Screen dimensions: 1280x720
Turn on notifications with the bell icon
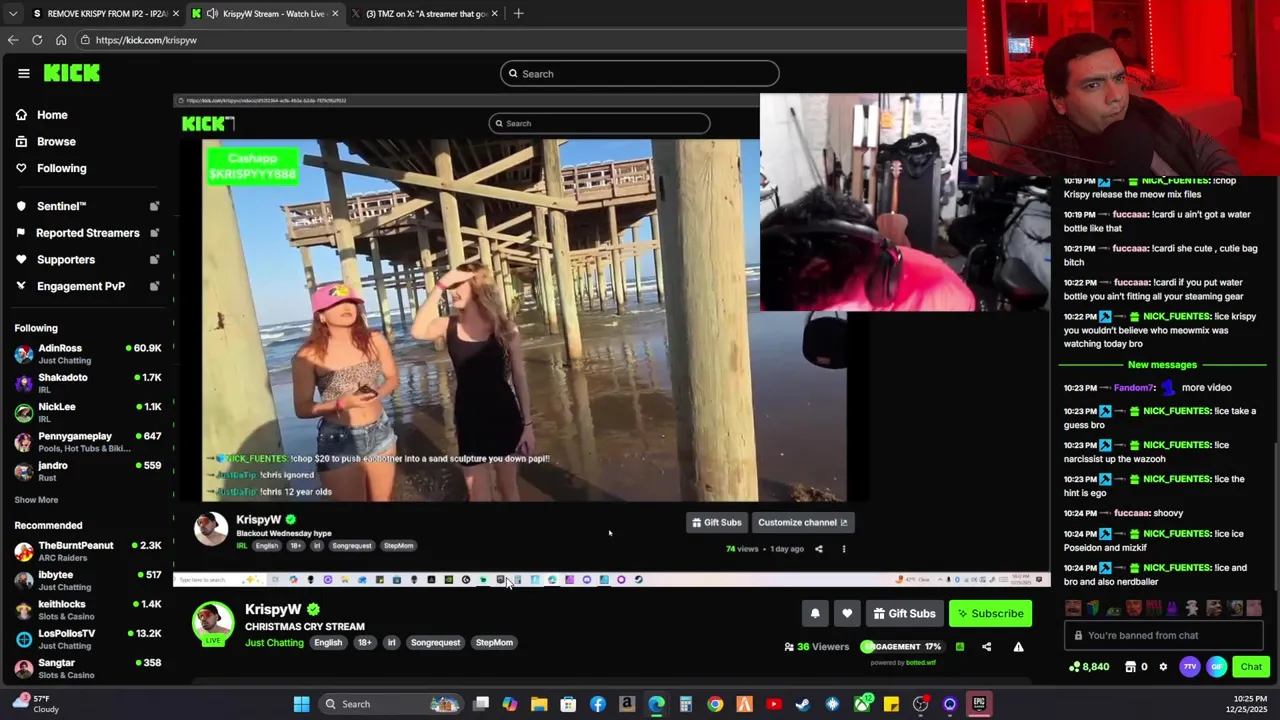tap(815, 614)
